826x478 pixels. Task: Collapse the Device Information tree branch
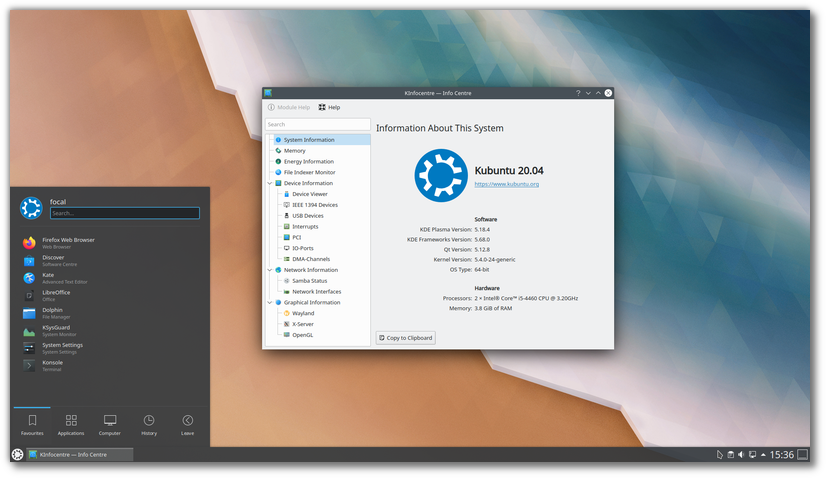point(270,183)
